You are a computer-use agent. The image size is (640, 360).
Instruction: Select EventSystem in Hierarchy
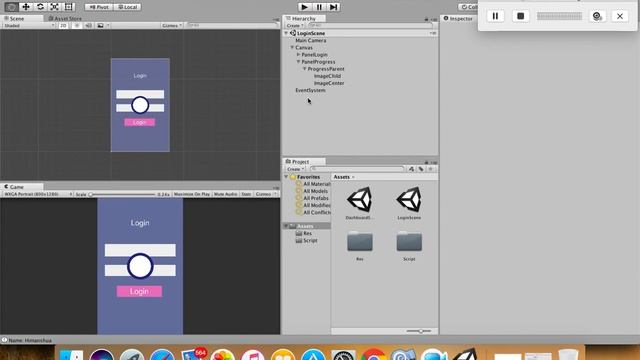310,90
